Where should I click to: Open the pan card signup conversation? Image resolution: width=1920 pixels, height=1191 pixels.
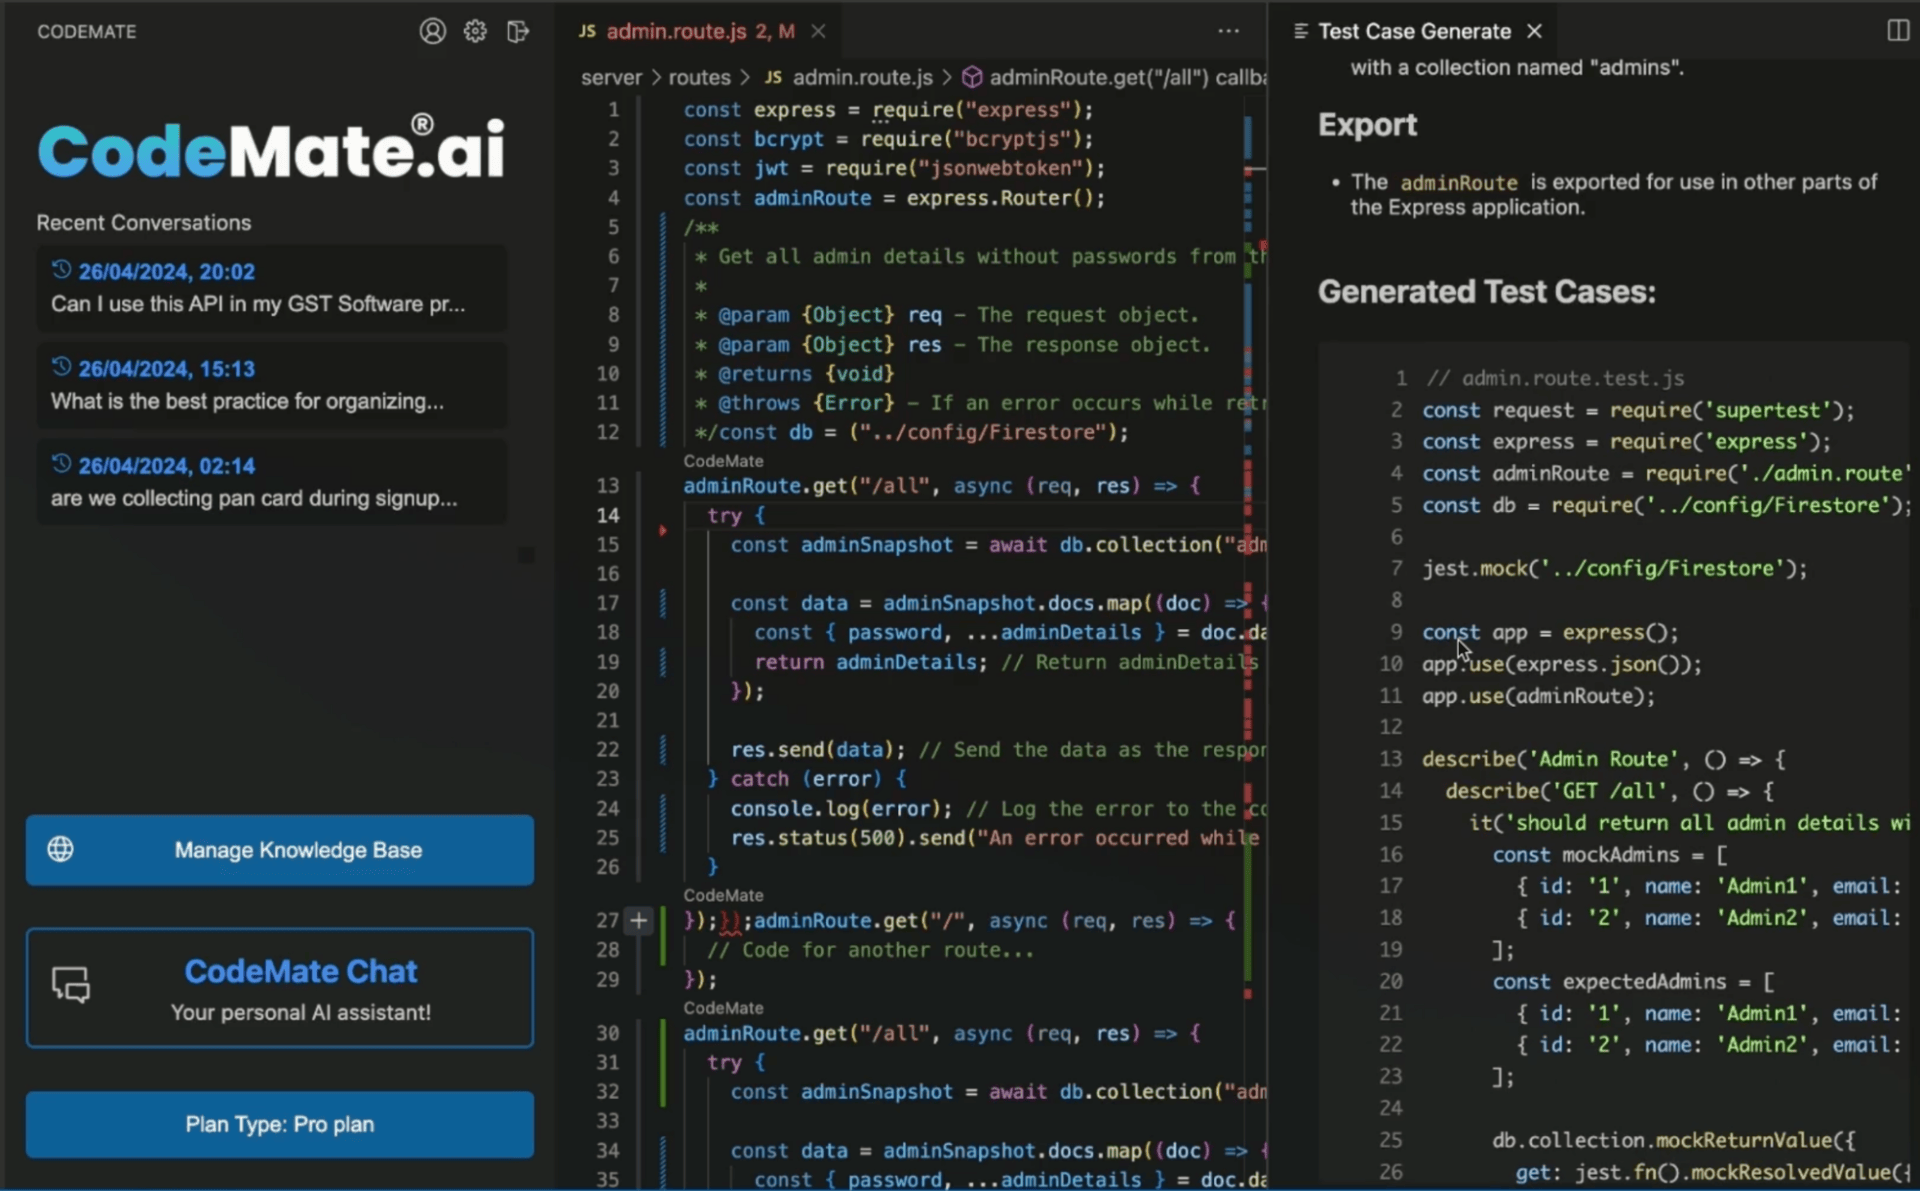(x=254, y=498)
